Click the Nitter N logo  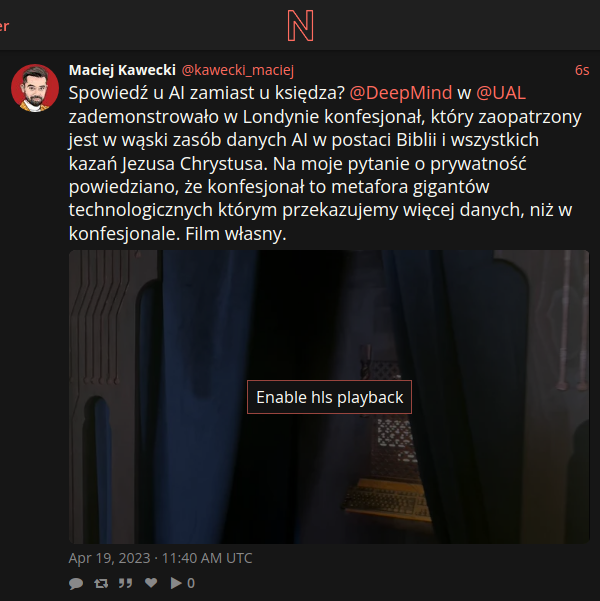[301, 26]
